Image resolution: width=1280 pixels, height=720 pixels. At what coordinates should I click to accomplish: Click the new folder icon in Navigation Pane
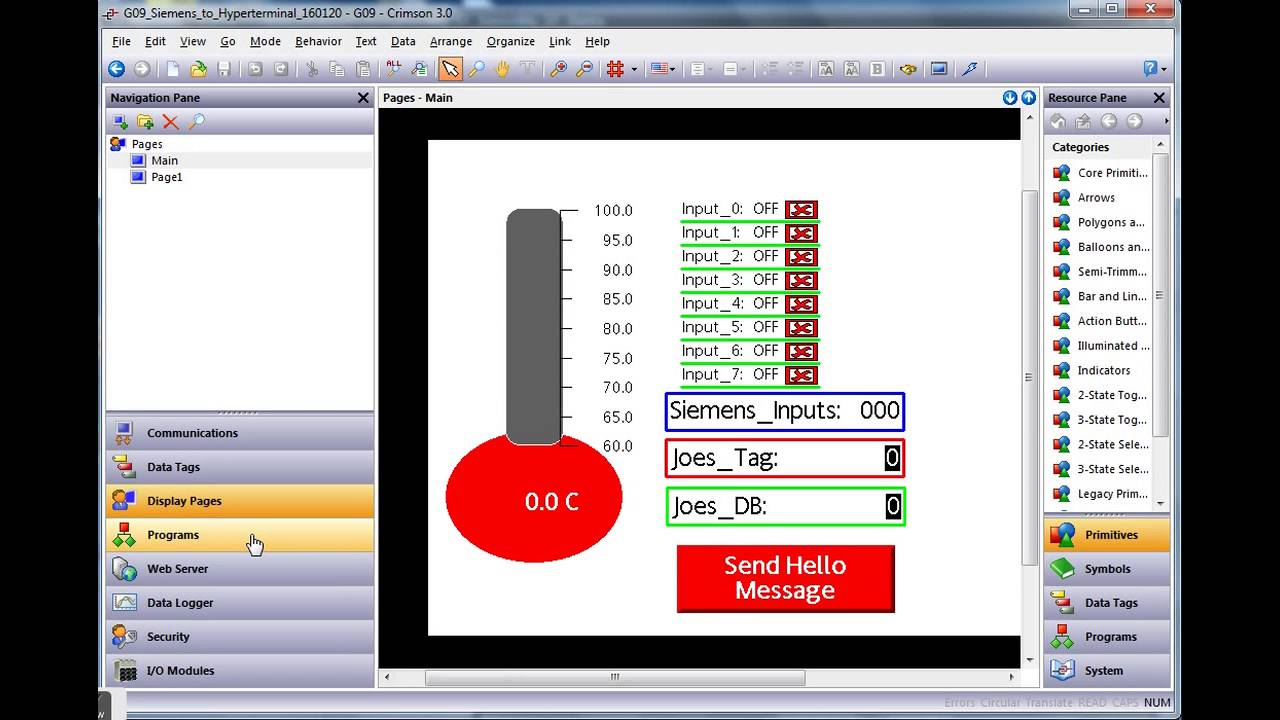(146, 122)
